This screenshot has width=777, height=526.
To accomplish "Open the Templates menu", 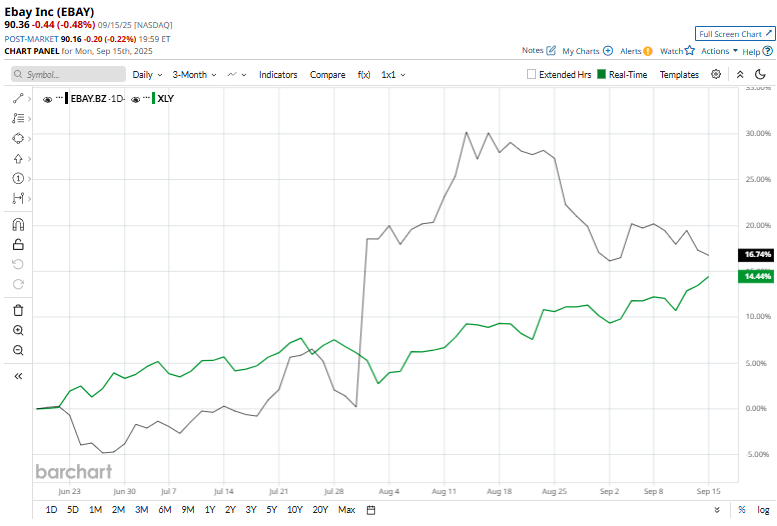I will coord(679,74).
